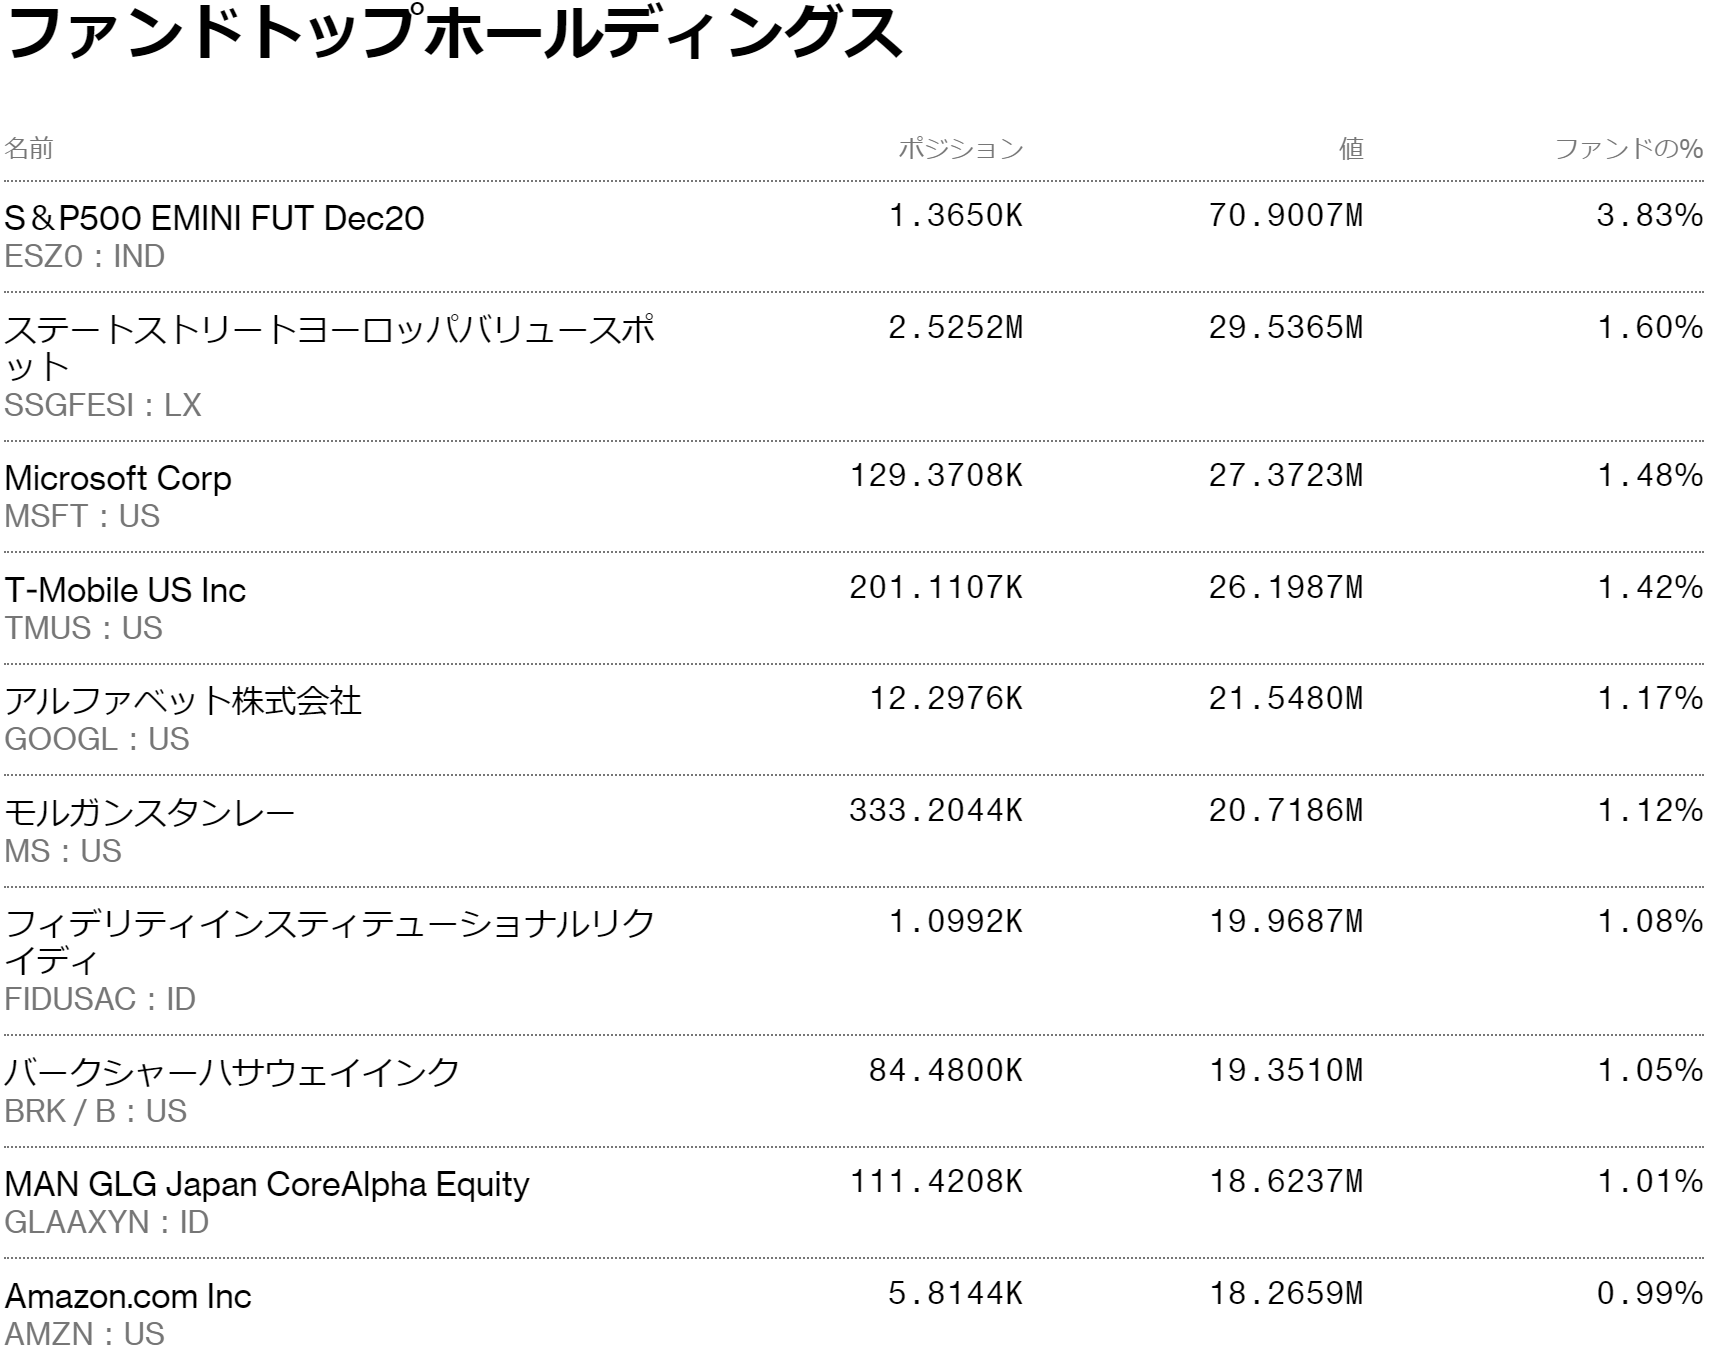Click the MSFT : US ticker symbol
The width and height of the screenshot is (1723, 1366).
tap(82, 516)
